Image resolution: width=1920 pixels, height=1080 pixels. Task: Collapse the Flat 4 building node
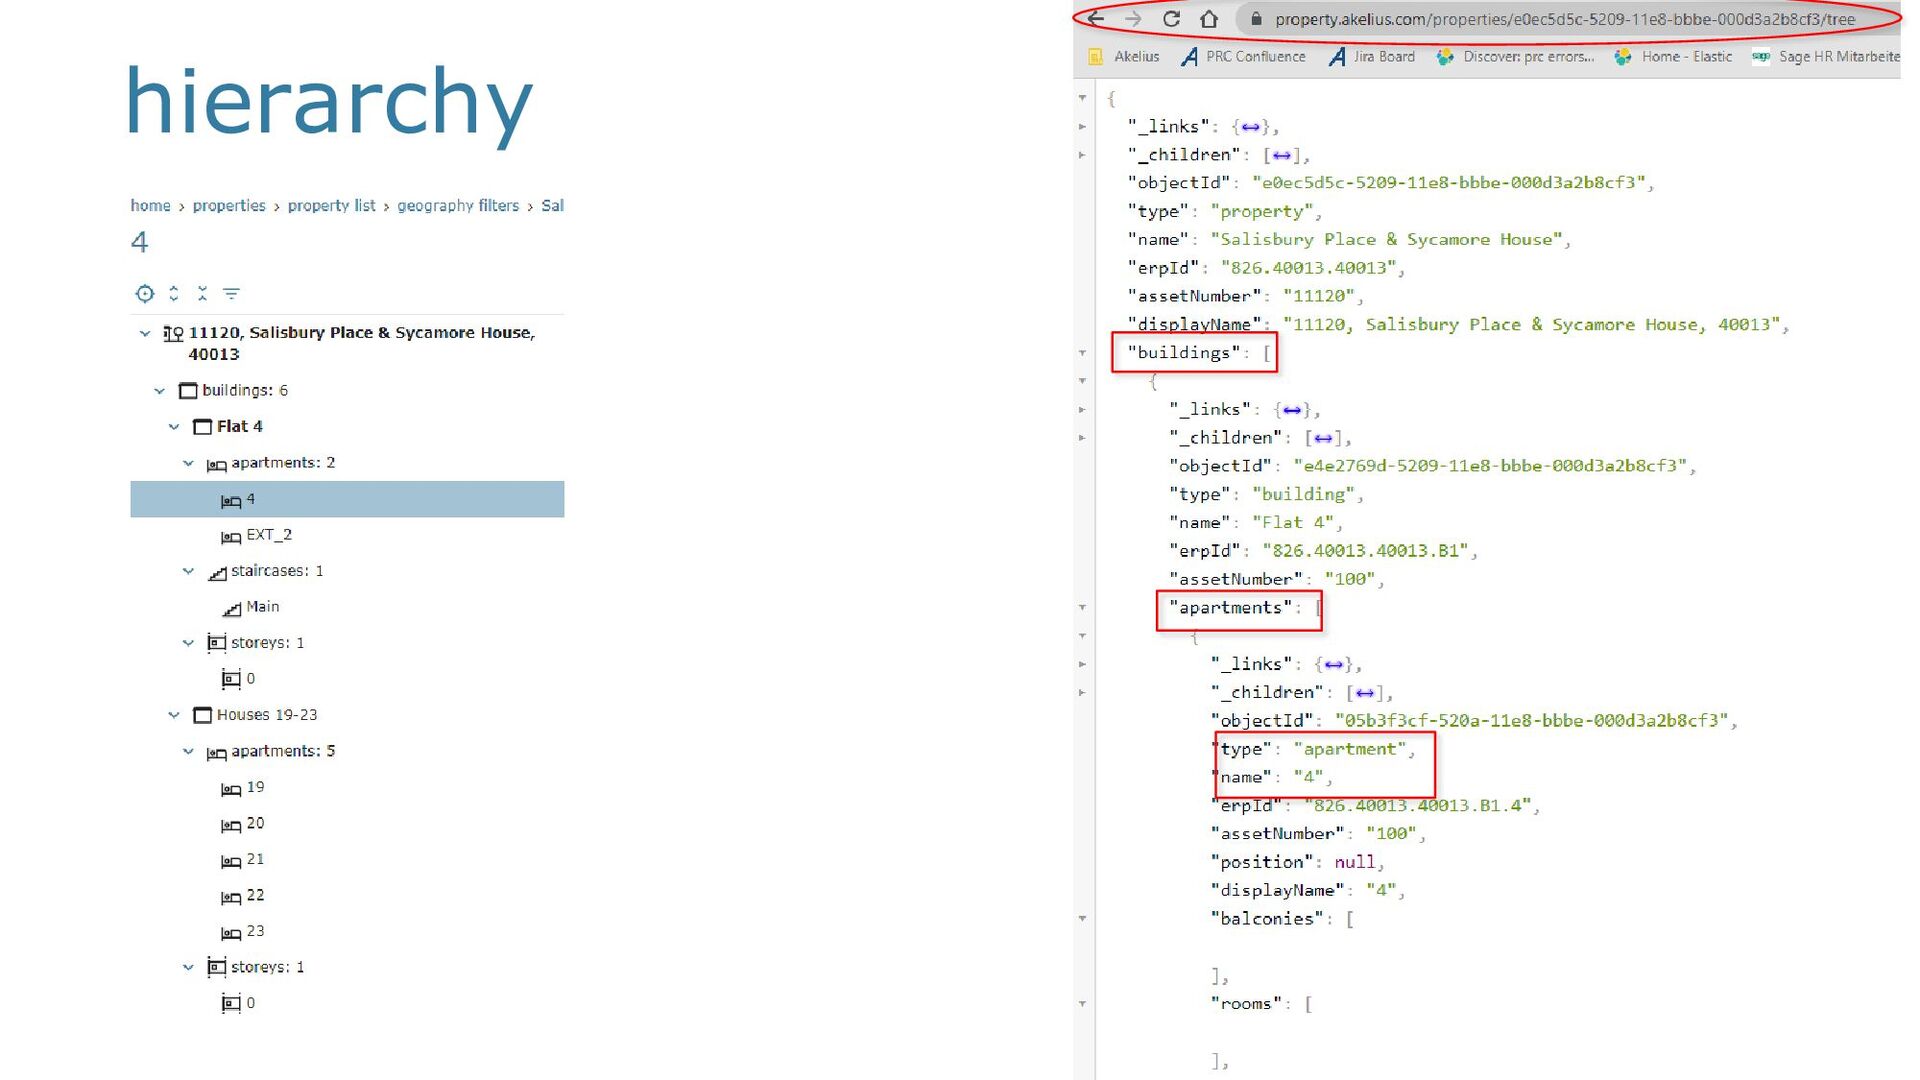pos(174,427)
